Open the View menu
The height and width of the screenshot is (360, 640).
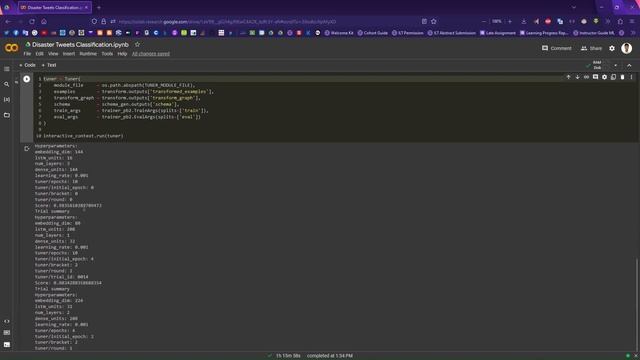click(x=53, y=54)
